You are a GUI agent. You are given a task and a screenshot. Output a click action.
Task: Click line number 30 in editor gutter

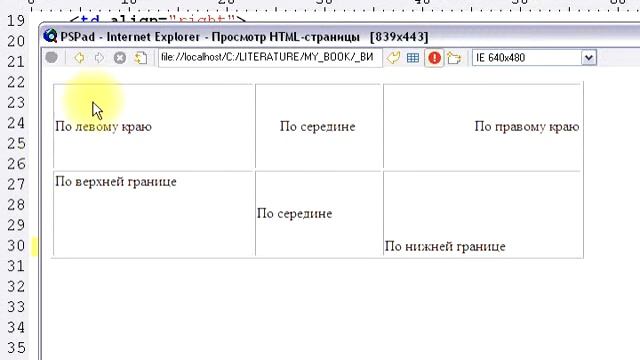pyautogui.click(x=16, y=246)
